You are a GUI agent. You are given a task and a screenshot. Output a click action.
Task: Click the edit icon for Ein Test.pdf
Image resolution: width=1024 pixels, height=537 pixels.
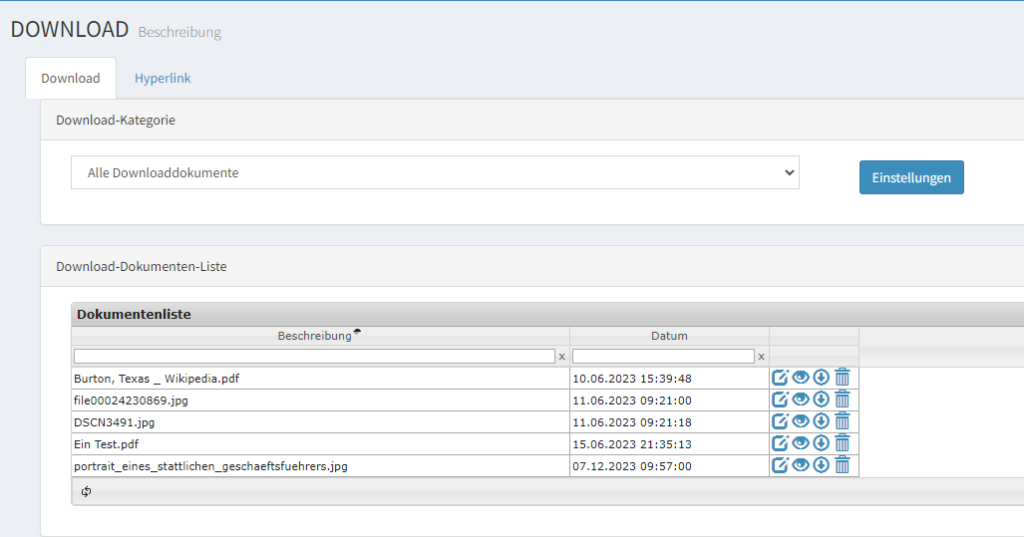coord(780,443)
